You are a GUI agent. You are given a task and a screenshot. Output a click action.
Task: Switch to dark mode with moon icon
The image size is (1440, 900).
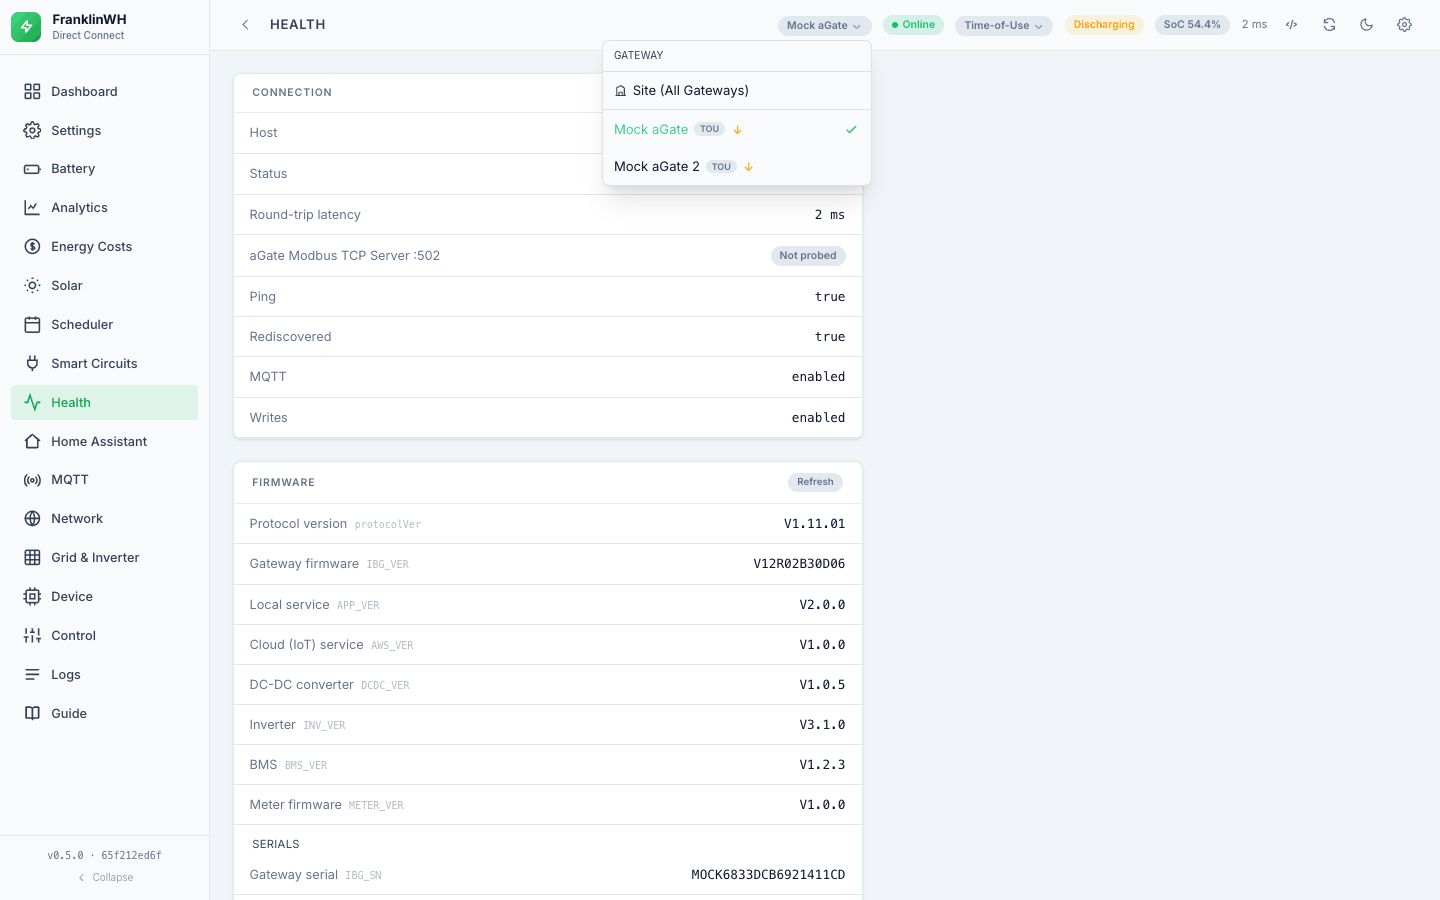(x=1367, y=25)
